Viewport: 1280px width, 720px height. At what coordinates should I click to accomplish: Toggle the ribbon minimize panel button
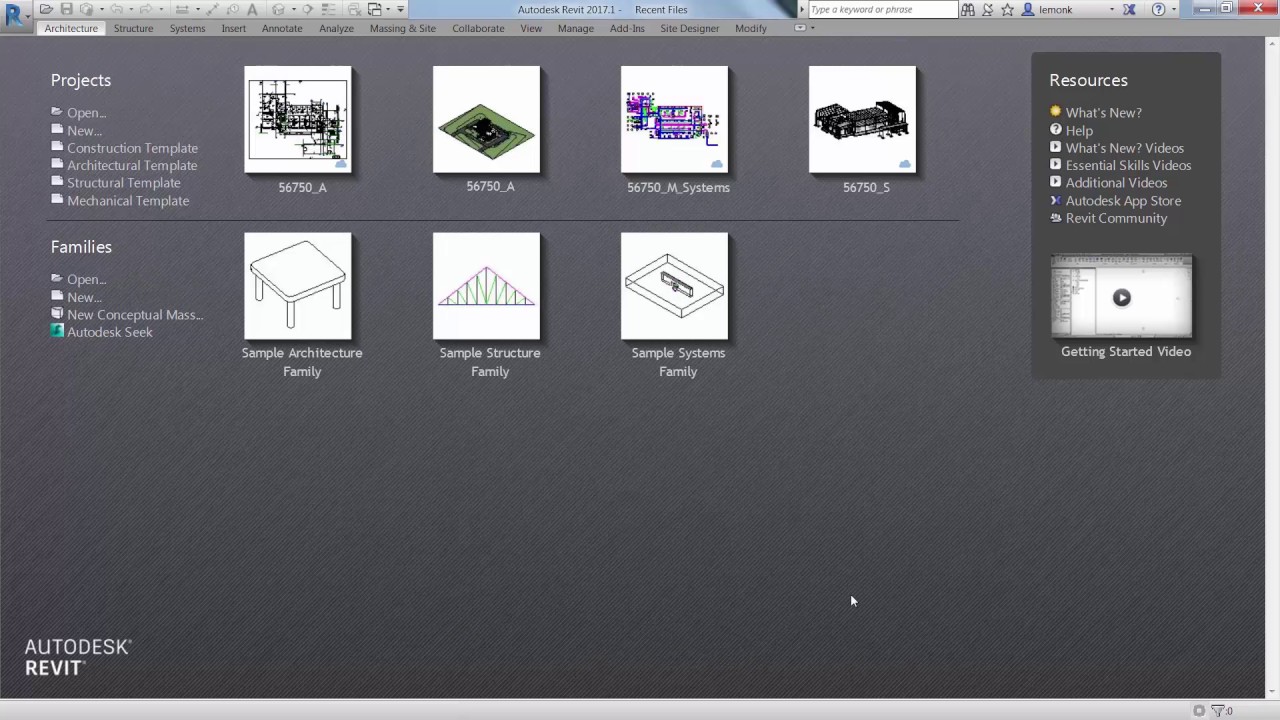[800, 28]
